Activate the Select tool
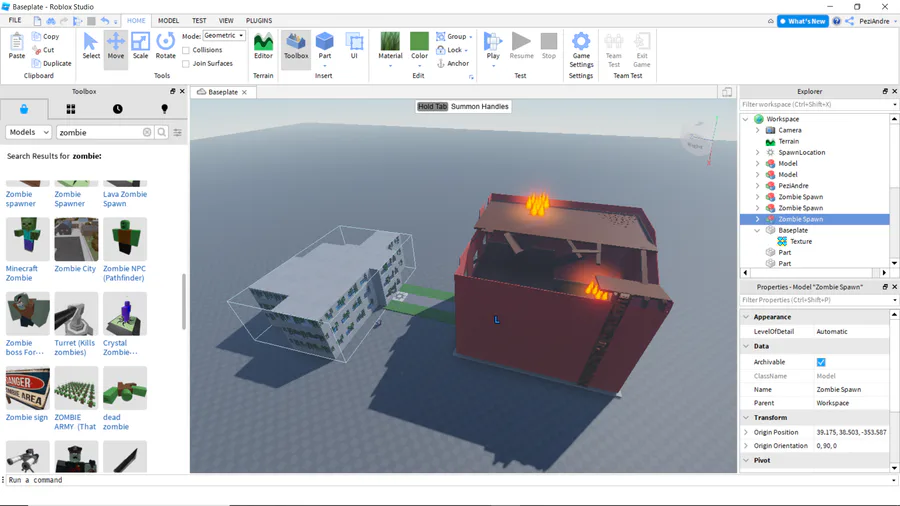Screen dimensions: 900x506 pyautogui.click(x=91, y=46)
